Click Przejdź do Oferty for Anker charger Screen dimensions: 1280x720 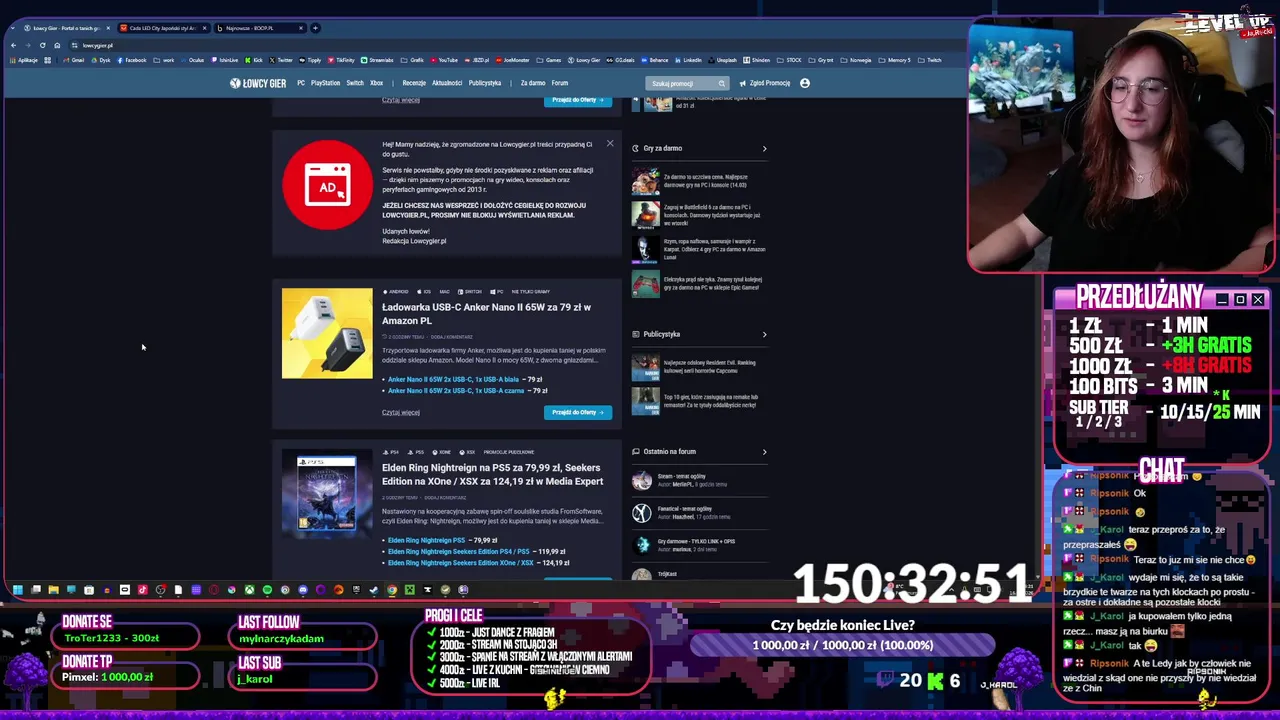578,412
